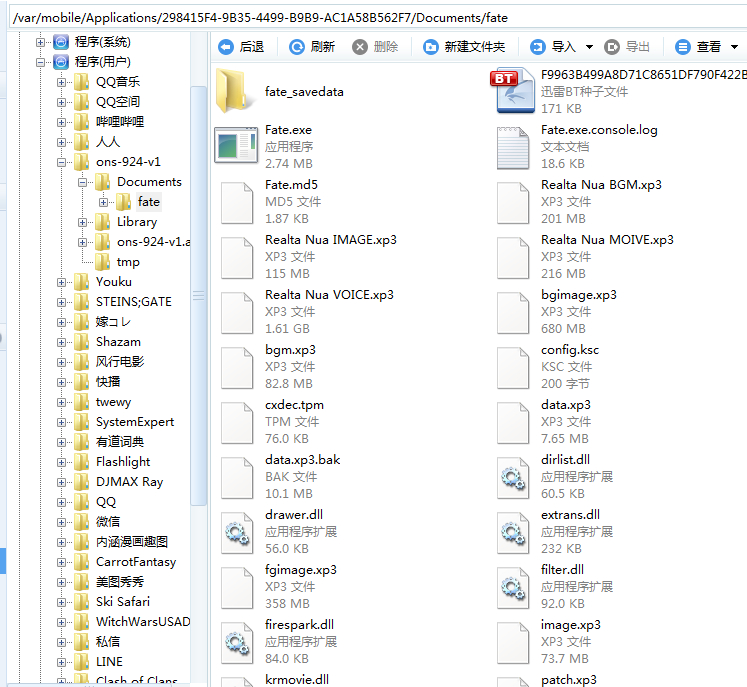Expand the fate tree node

pyautogui.click(x=103, y=202)
